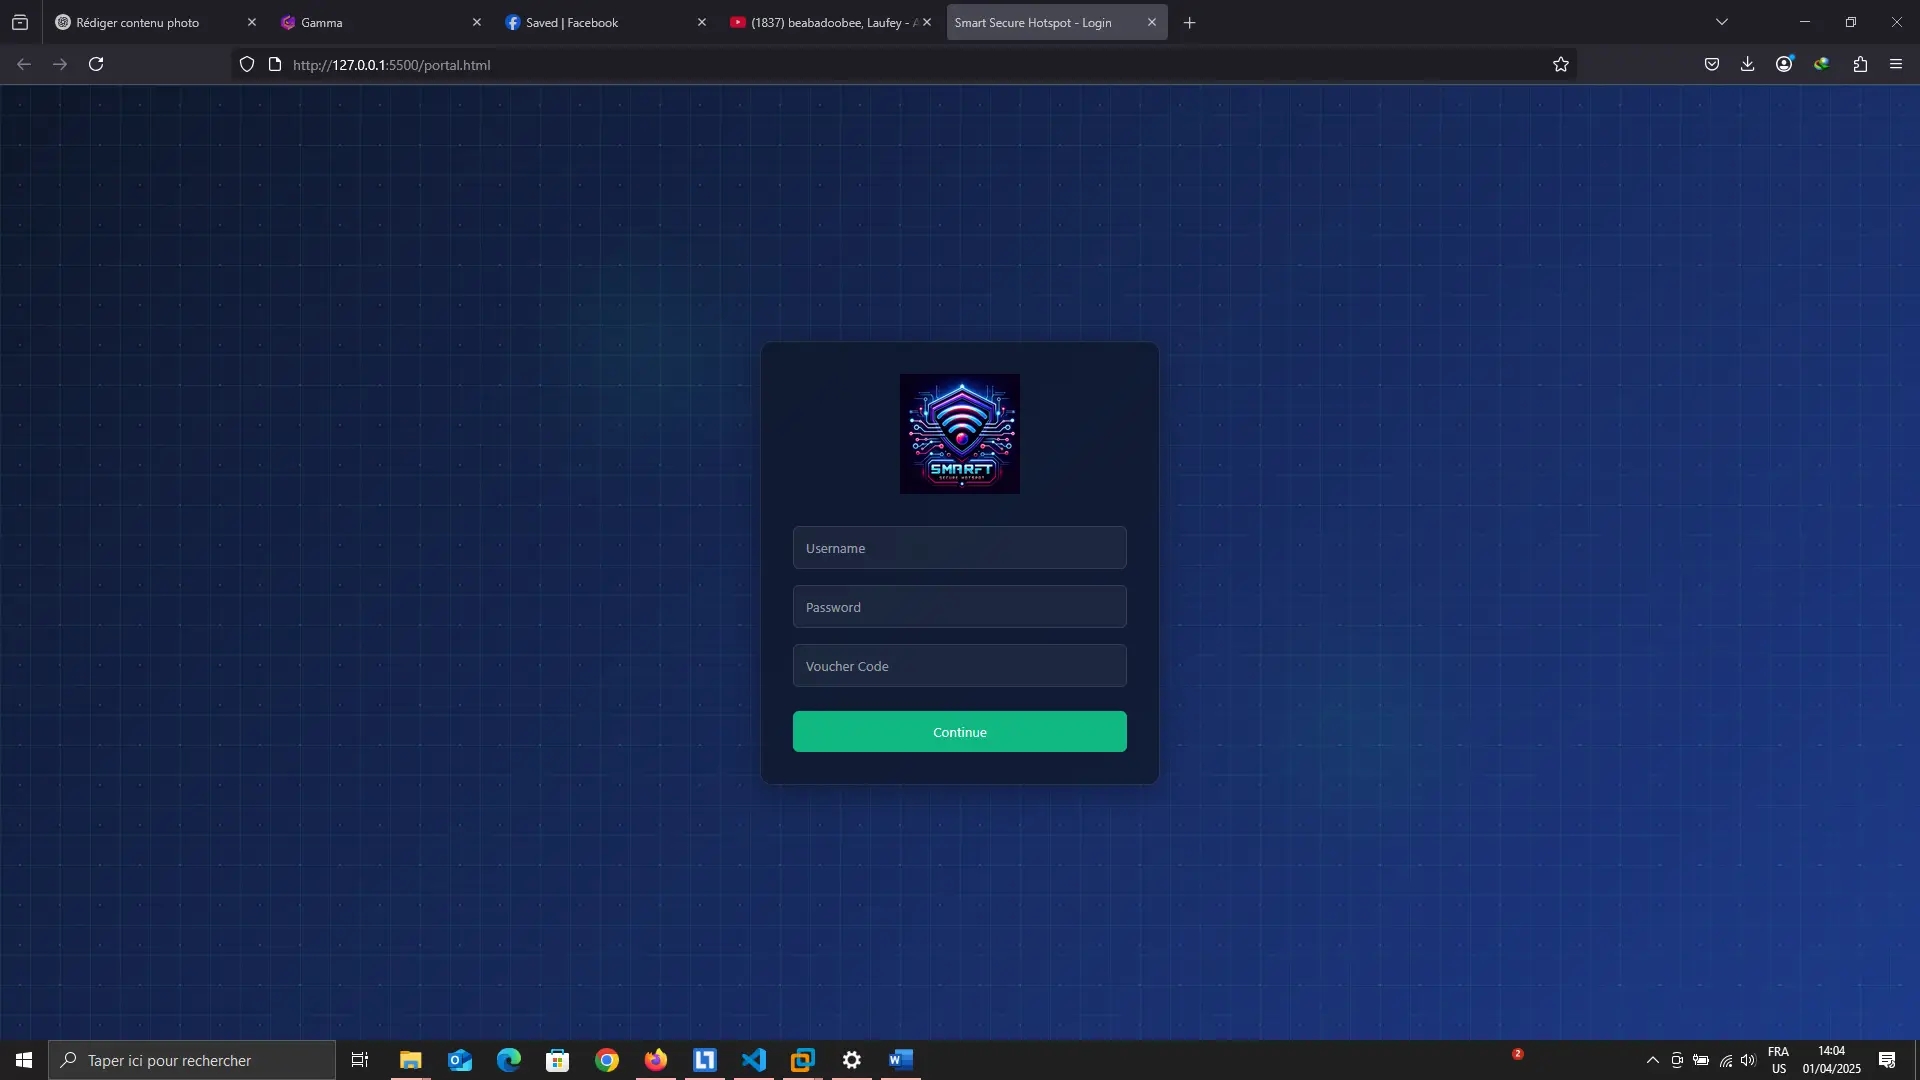Open the clock showing 14:04
This screenshot has height=1080, width=1920.
[1832, 1060]
